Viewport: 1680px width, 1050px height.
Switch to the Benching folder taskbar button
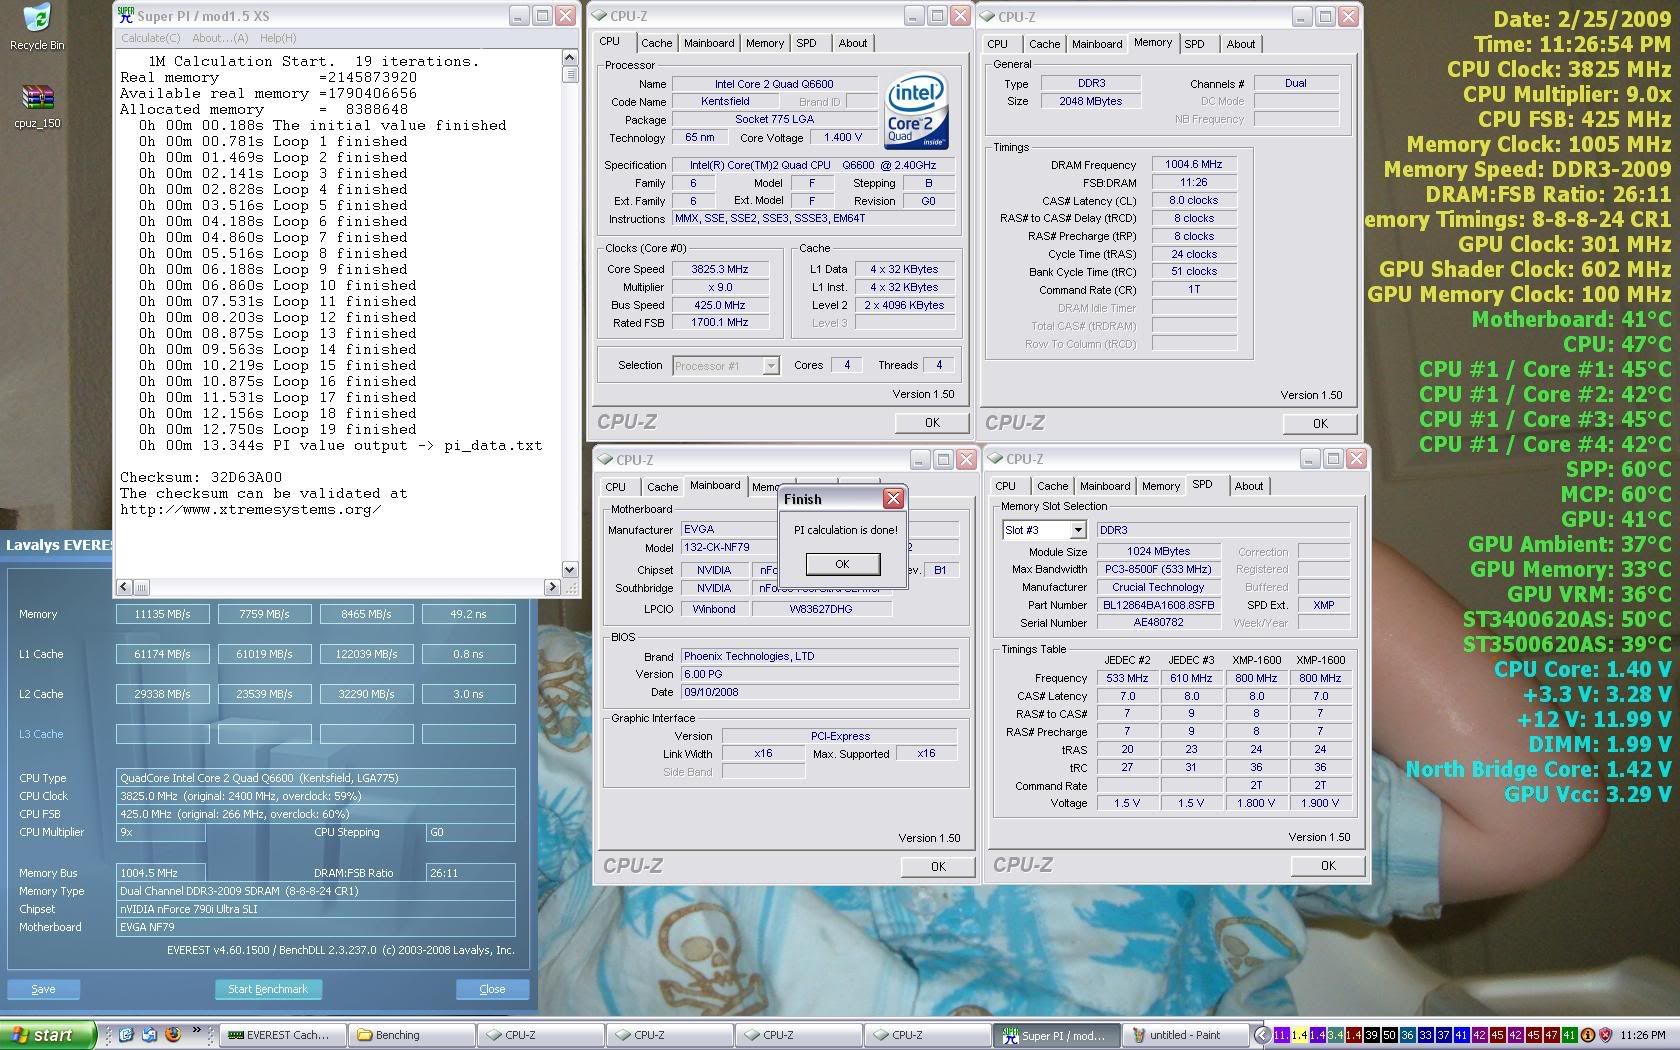[x=413, y=1035]
